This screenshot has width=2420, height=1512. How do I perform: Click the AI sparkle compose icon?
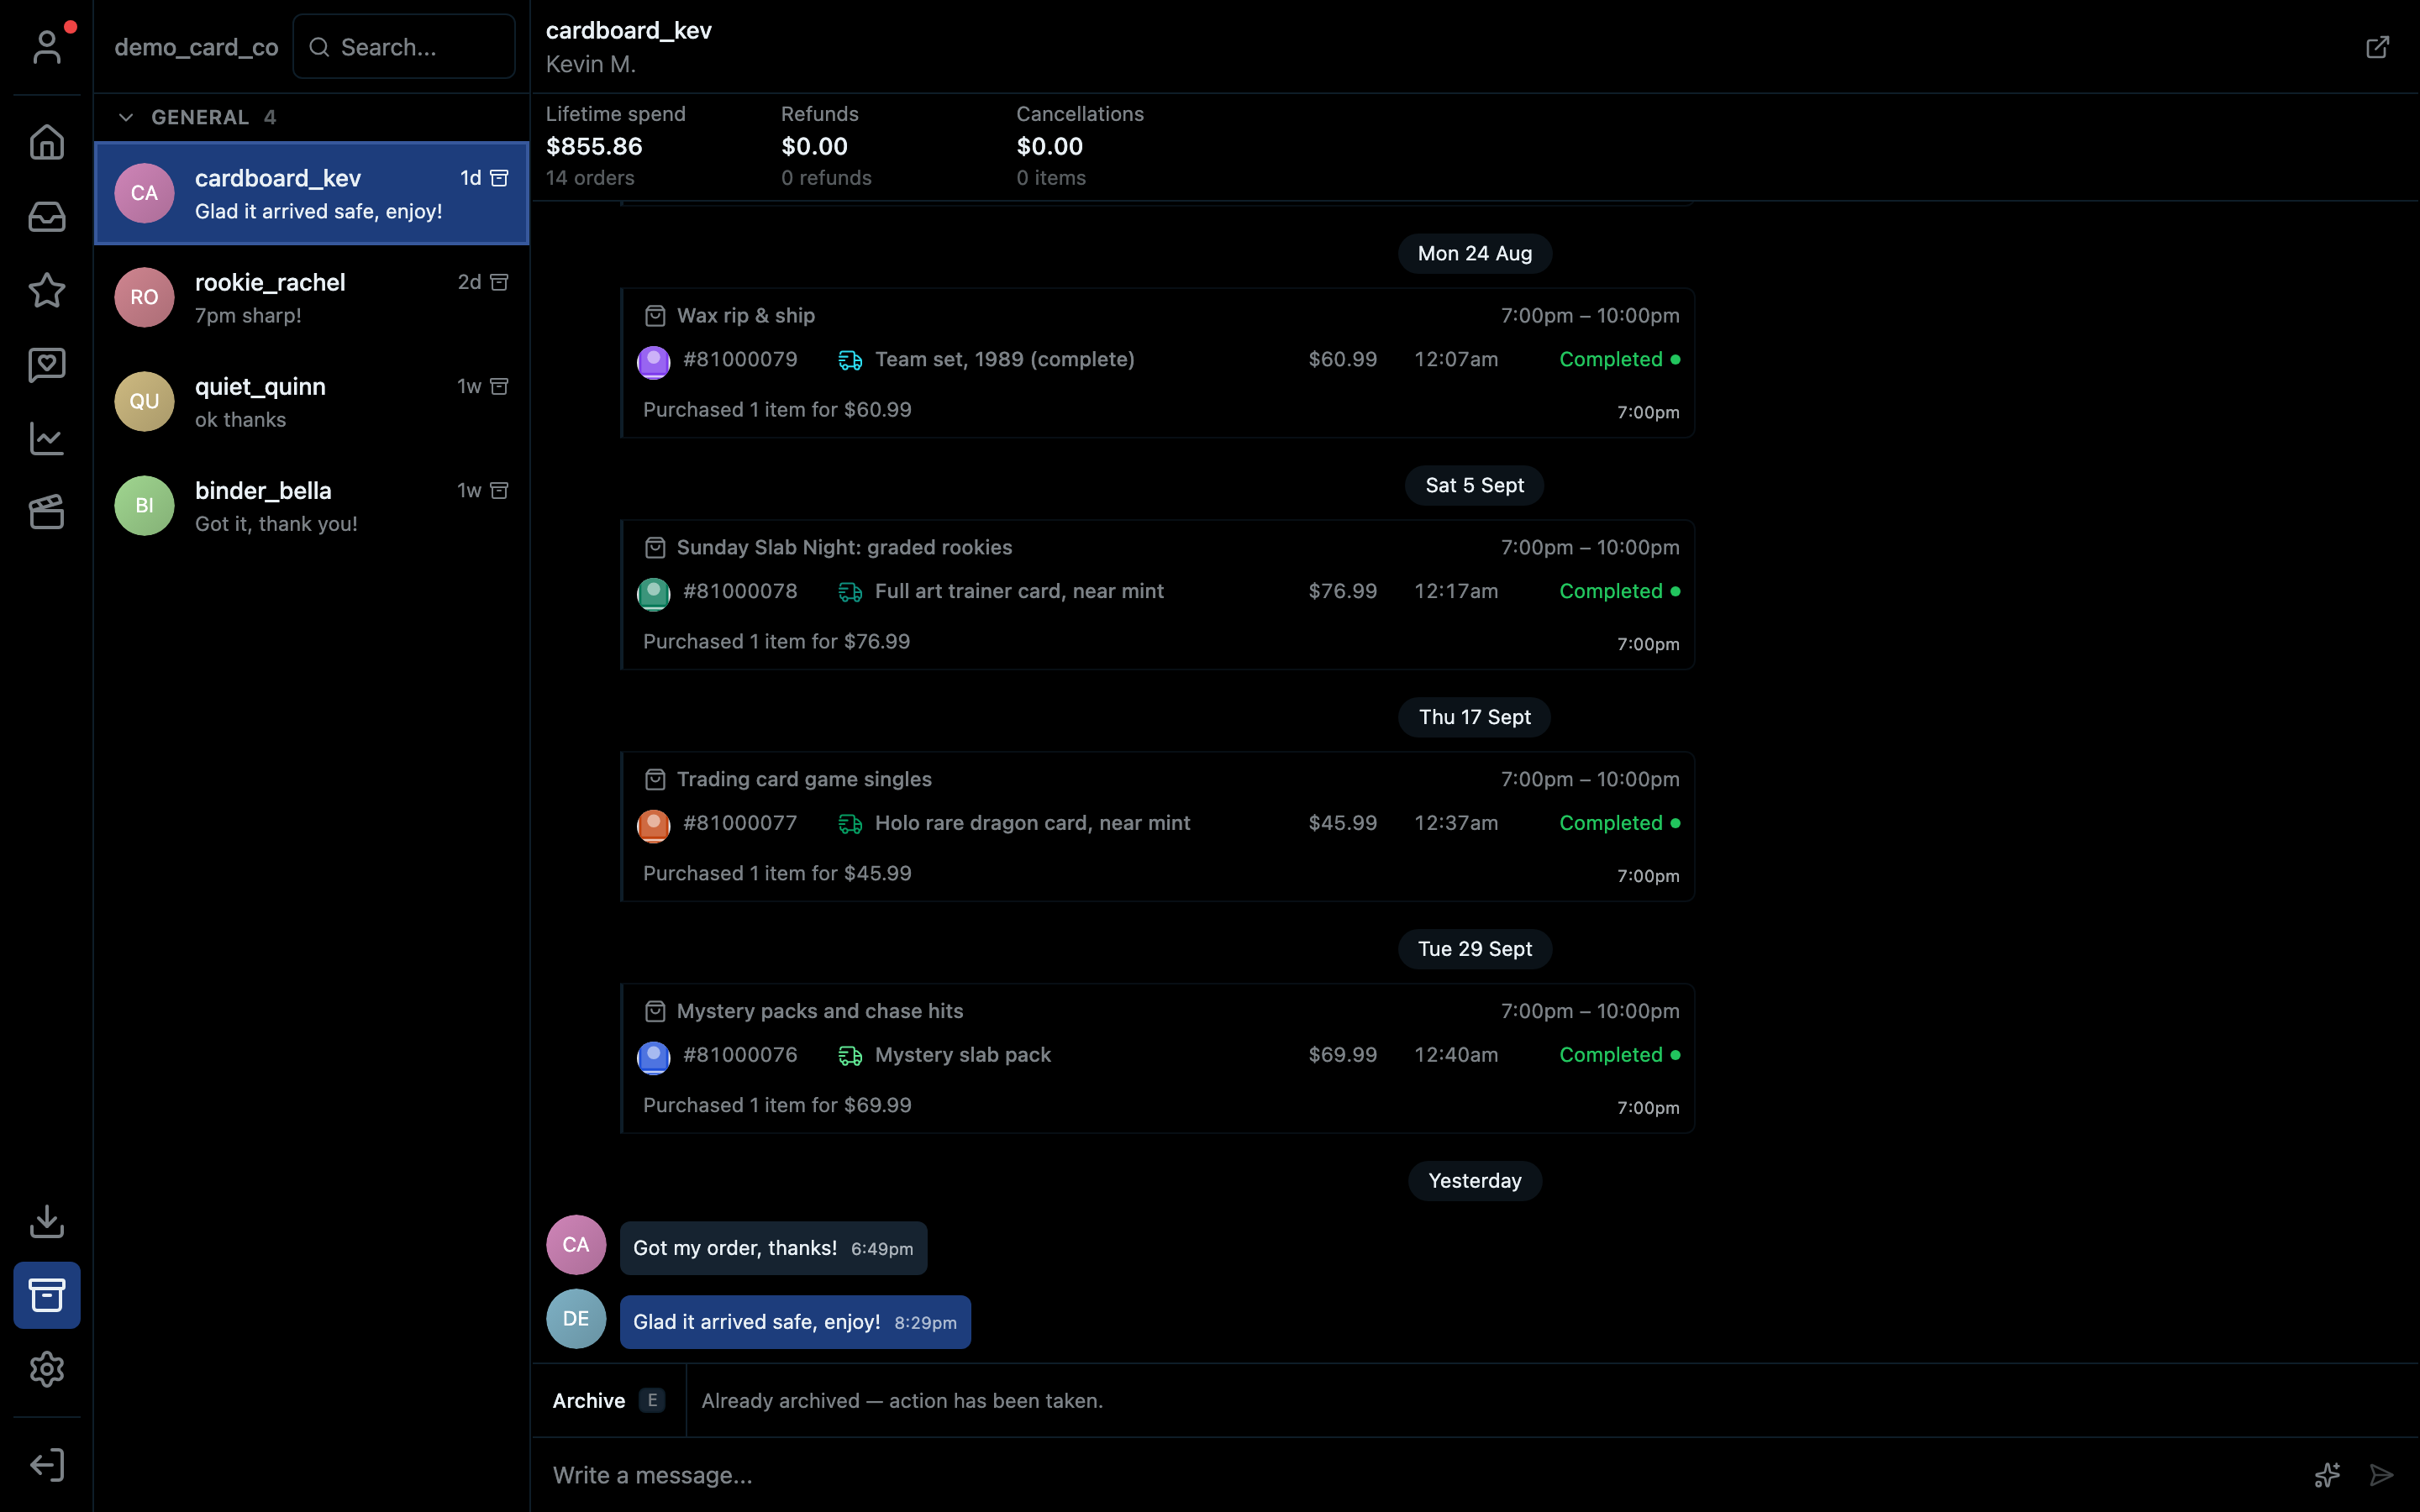[2327, 1475]
